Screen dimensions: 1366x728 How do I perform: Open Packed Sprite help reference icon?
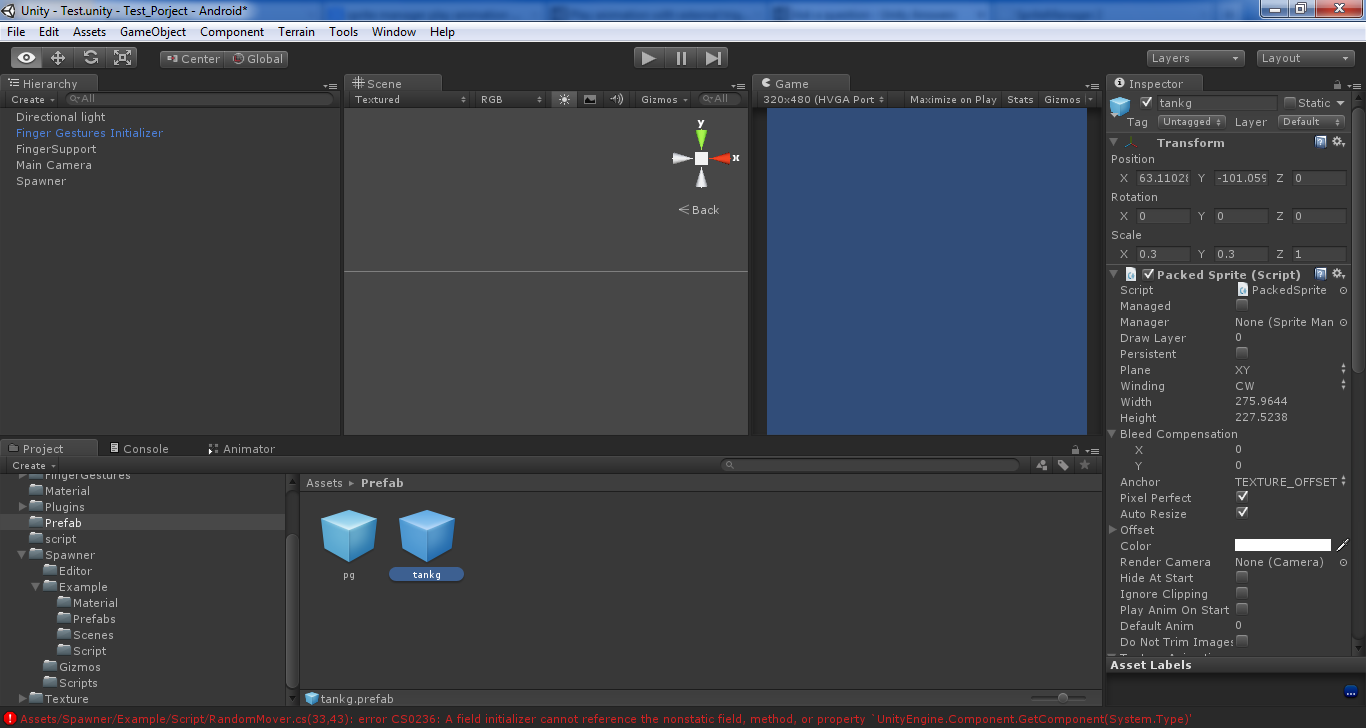[1321, 274]
